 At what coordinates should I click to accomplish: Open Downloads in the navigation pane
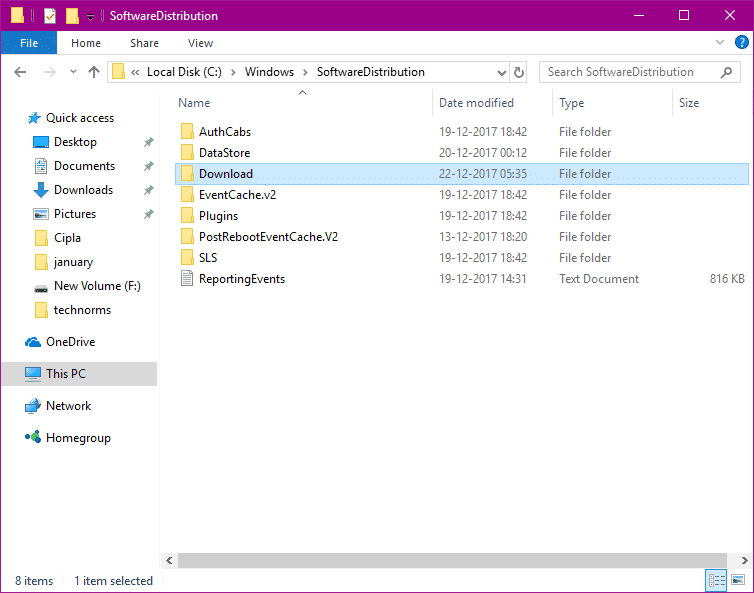click(83, 190)
